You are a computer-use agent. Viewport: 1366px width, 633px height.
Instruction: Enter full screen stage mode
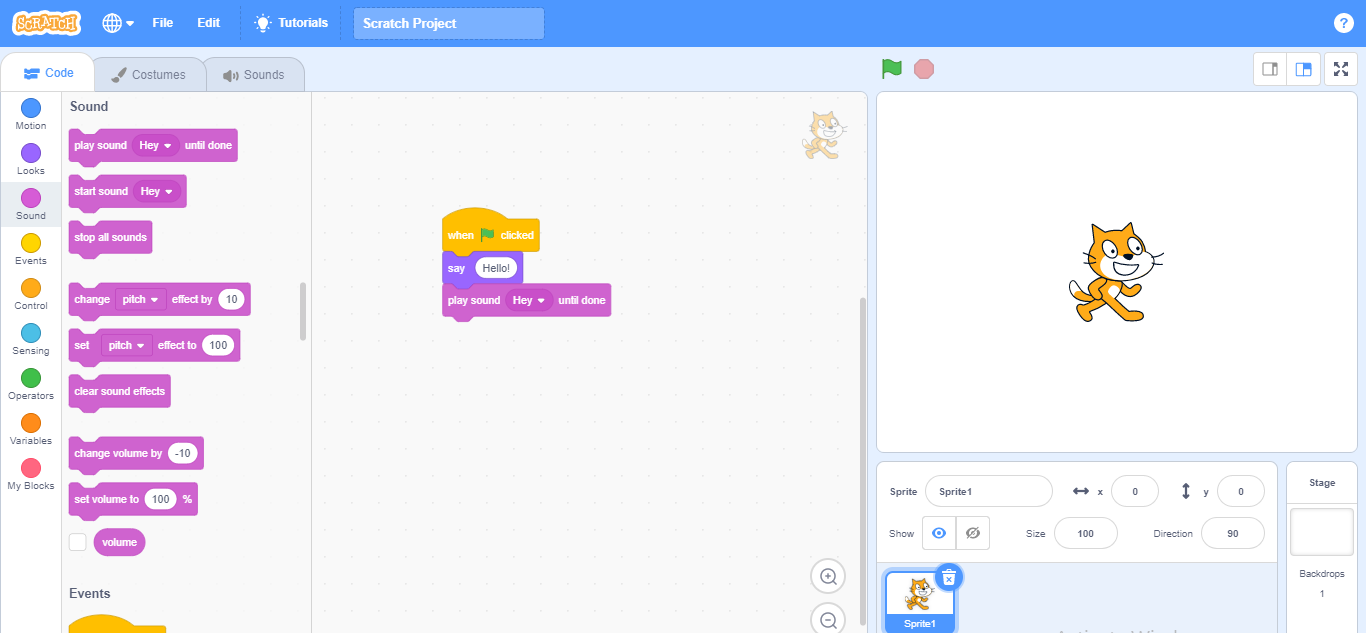pyautogui.click(x=1340, y=69)
